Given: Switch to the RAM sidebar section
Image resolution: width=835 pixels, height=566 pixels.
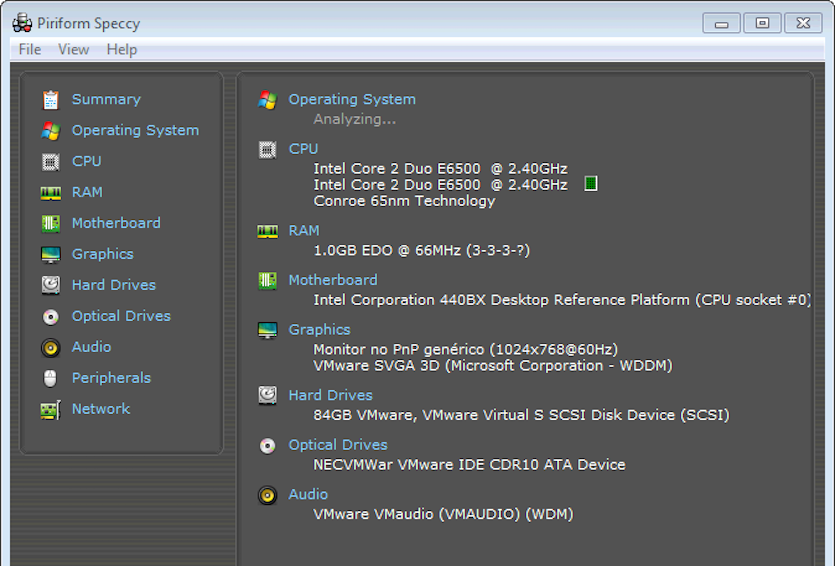Looking at the screenshot, I should click(x=87, y=192).
